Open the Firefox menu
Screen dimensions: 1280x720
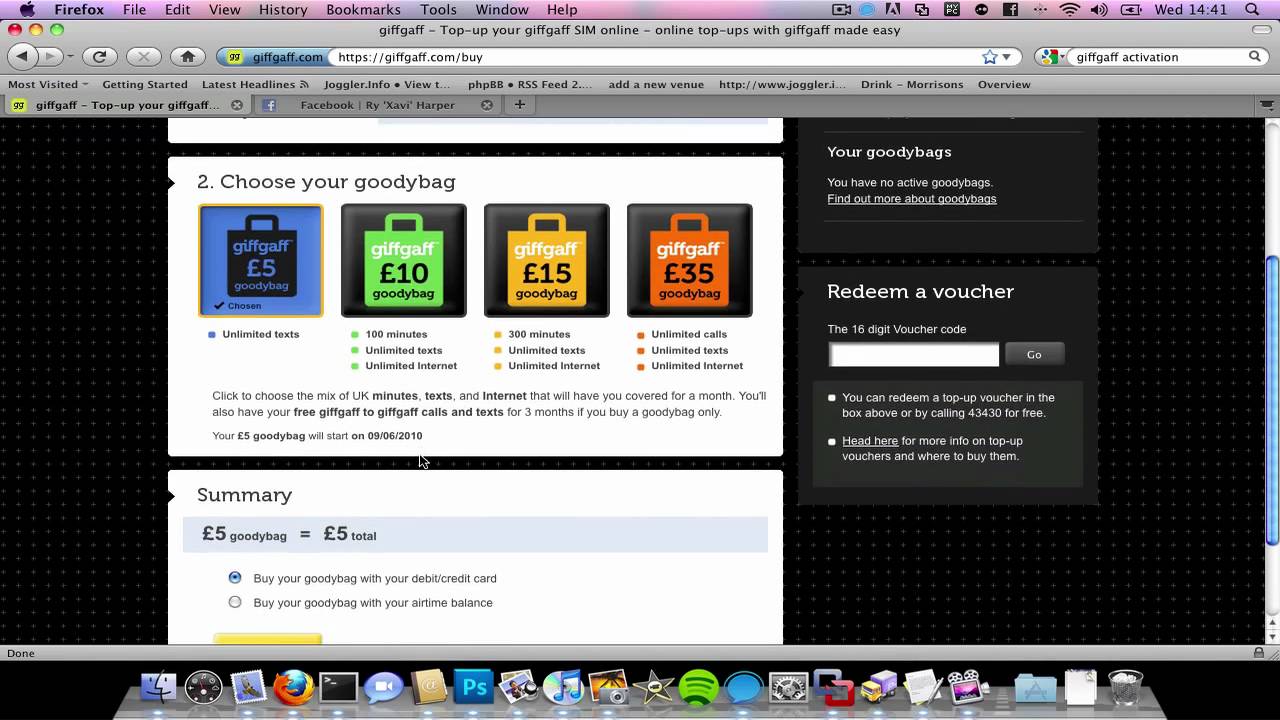click(79, 10)
